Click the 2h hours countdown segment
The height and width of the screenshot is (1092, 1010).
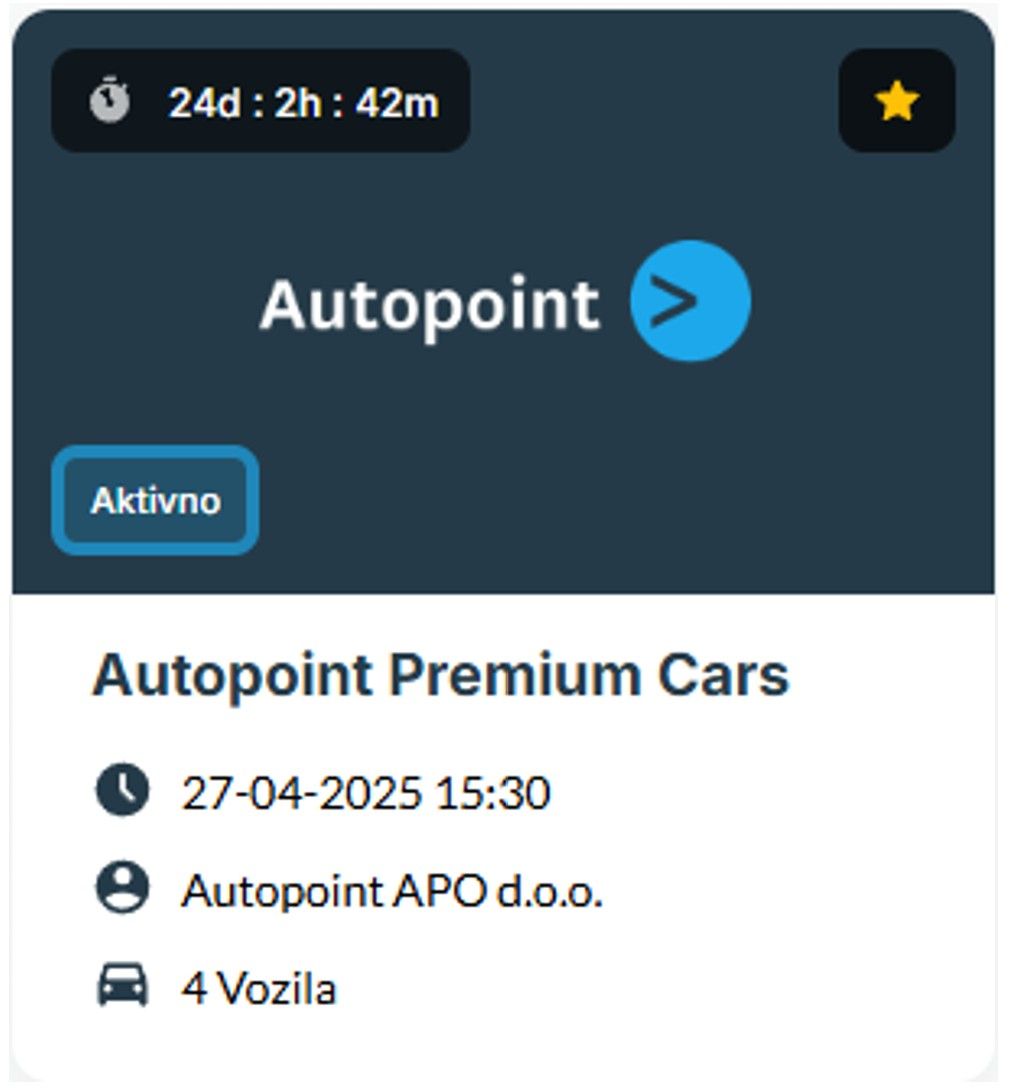(x=297, y=102)
